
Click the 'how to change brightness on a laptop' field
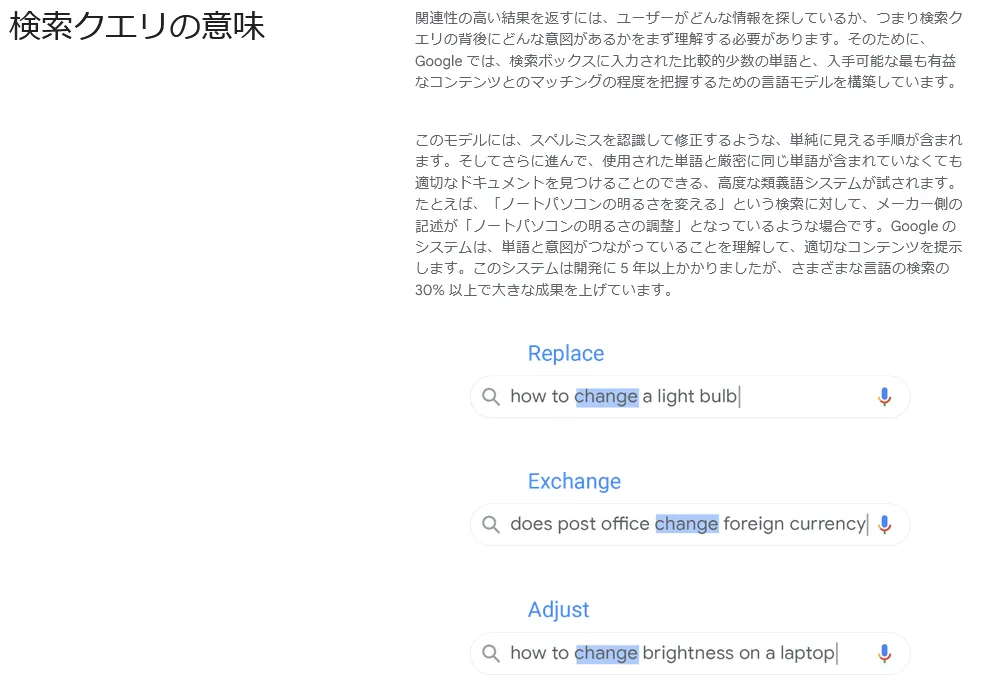coord(690,654)
